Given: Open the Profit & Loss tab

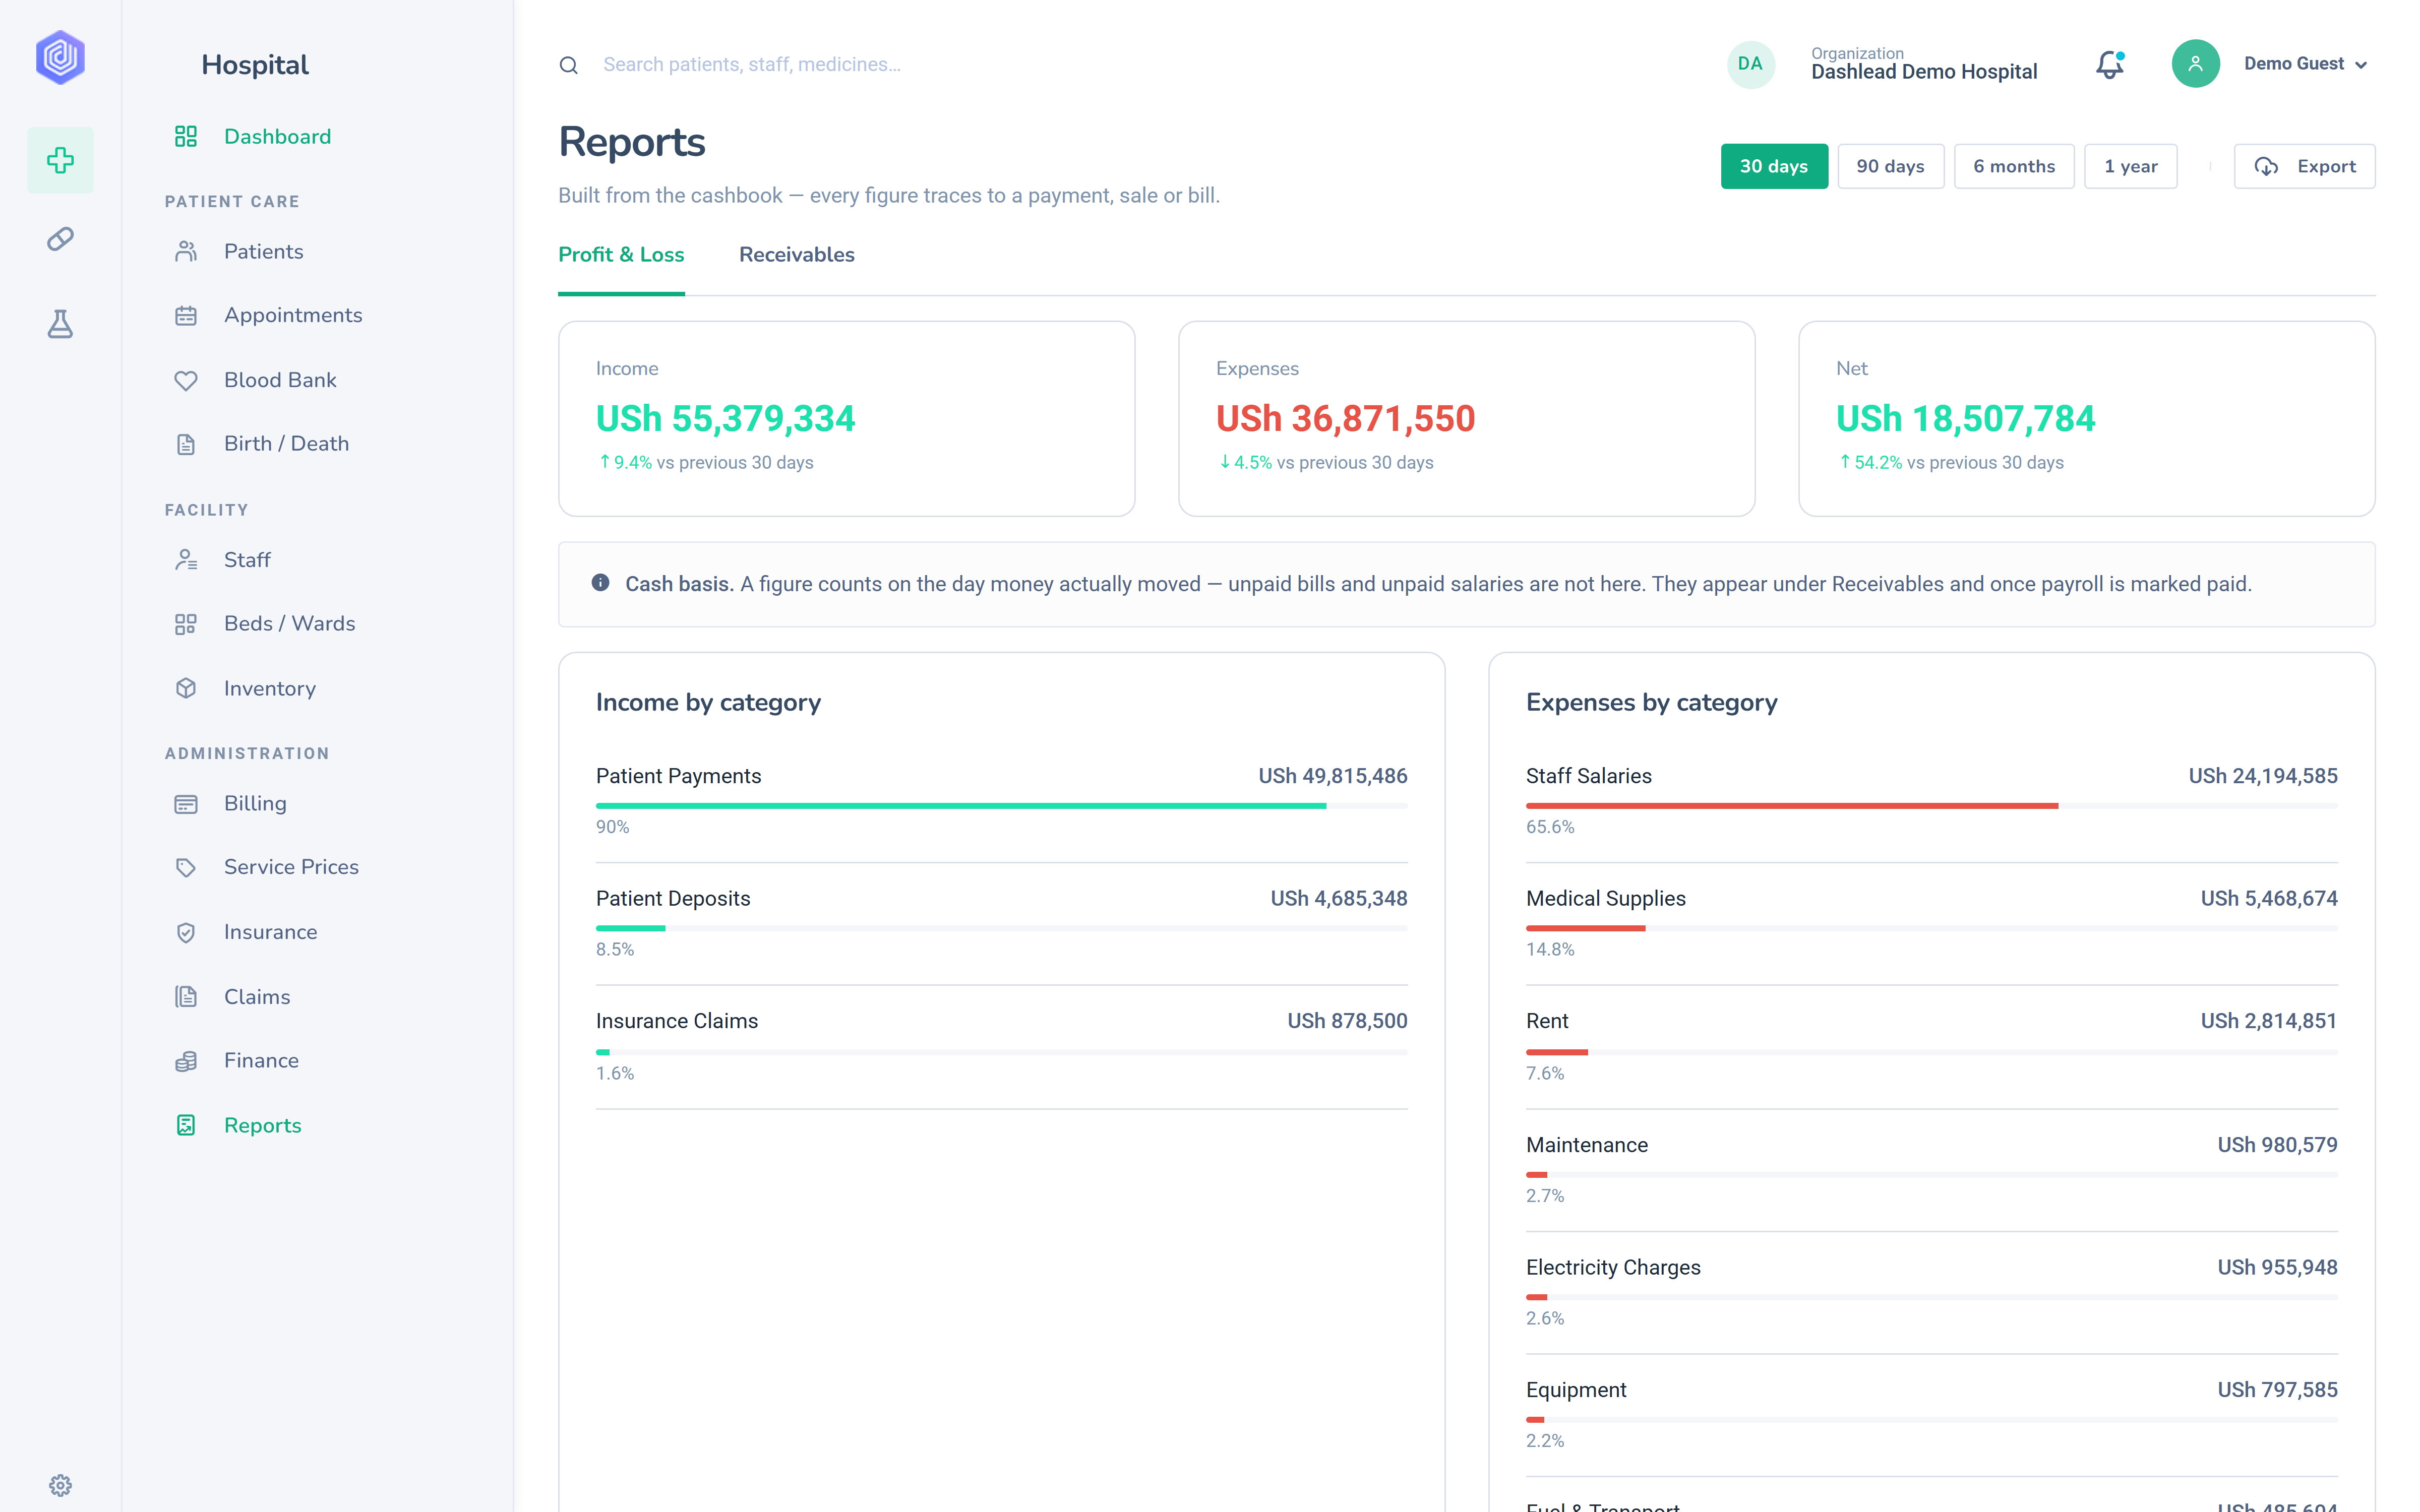Looking at the screenshot, I should [x=621, y=255].
